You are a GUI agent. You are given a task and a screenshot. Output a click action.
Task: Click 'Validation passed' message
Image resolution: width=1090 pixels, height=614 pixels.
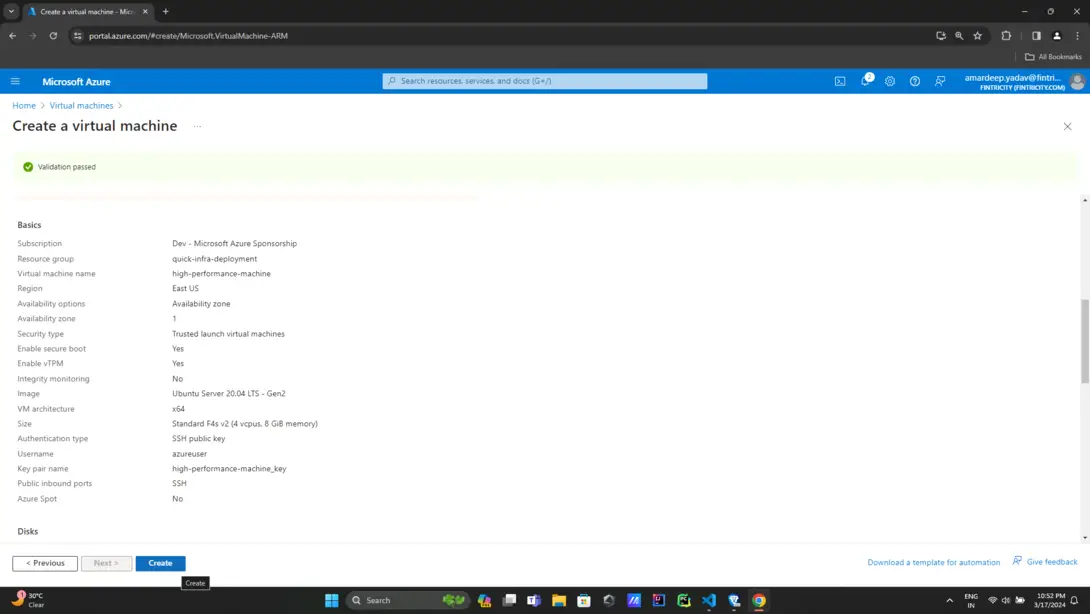click(x=67, y=167)
